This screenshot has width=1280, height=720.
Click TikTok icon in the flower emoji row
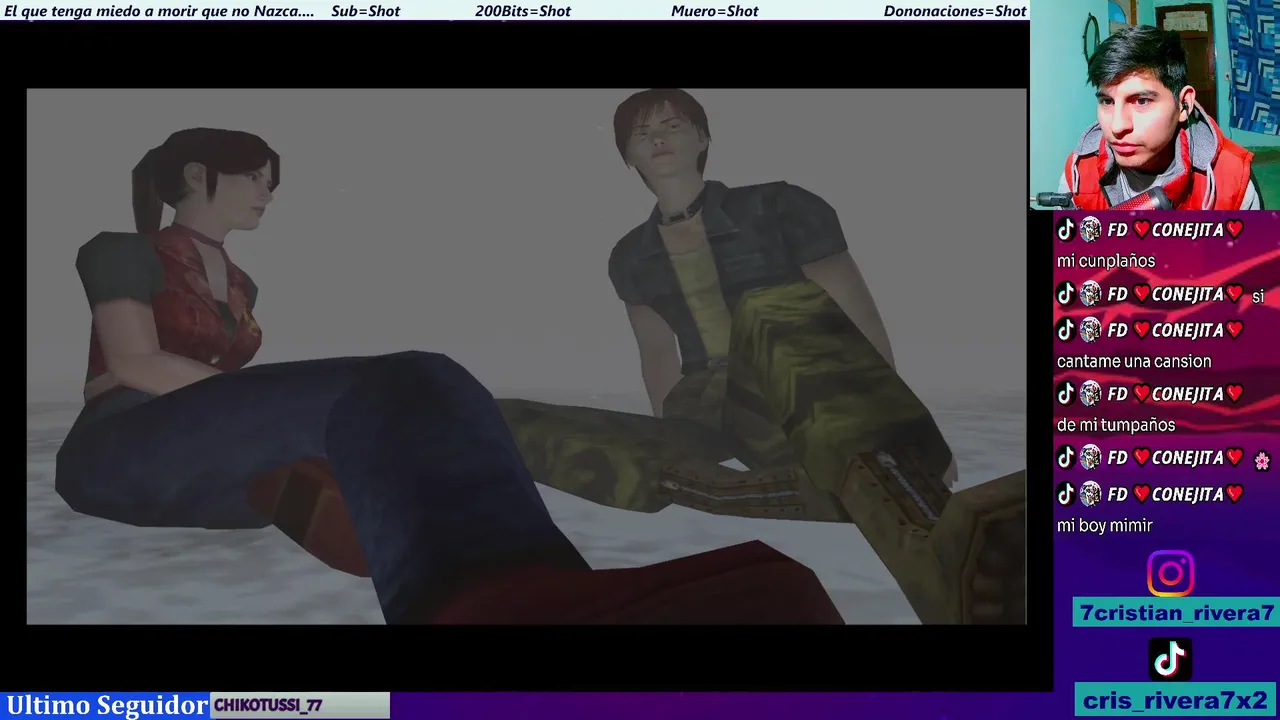[x=1066, y=458]
